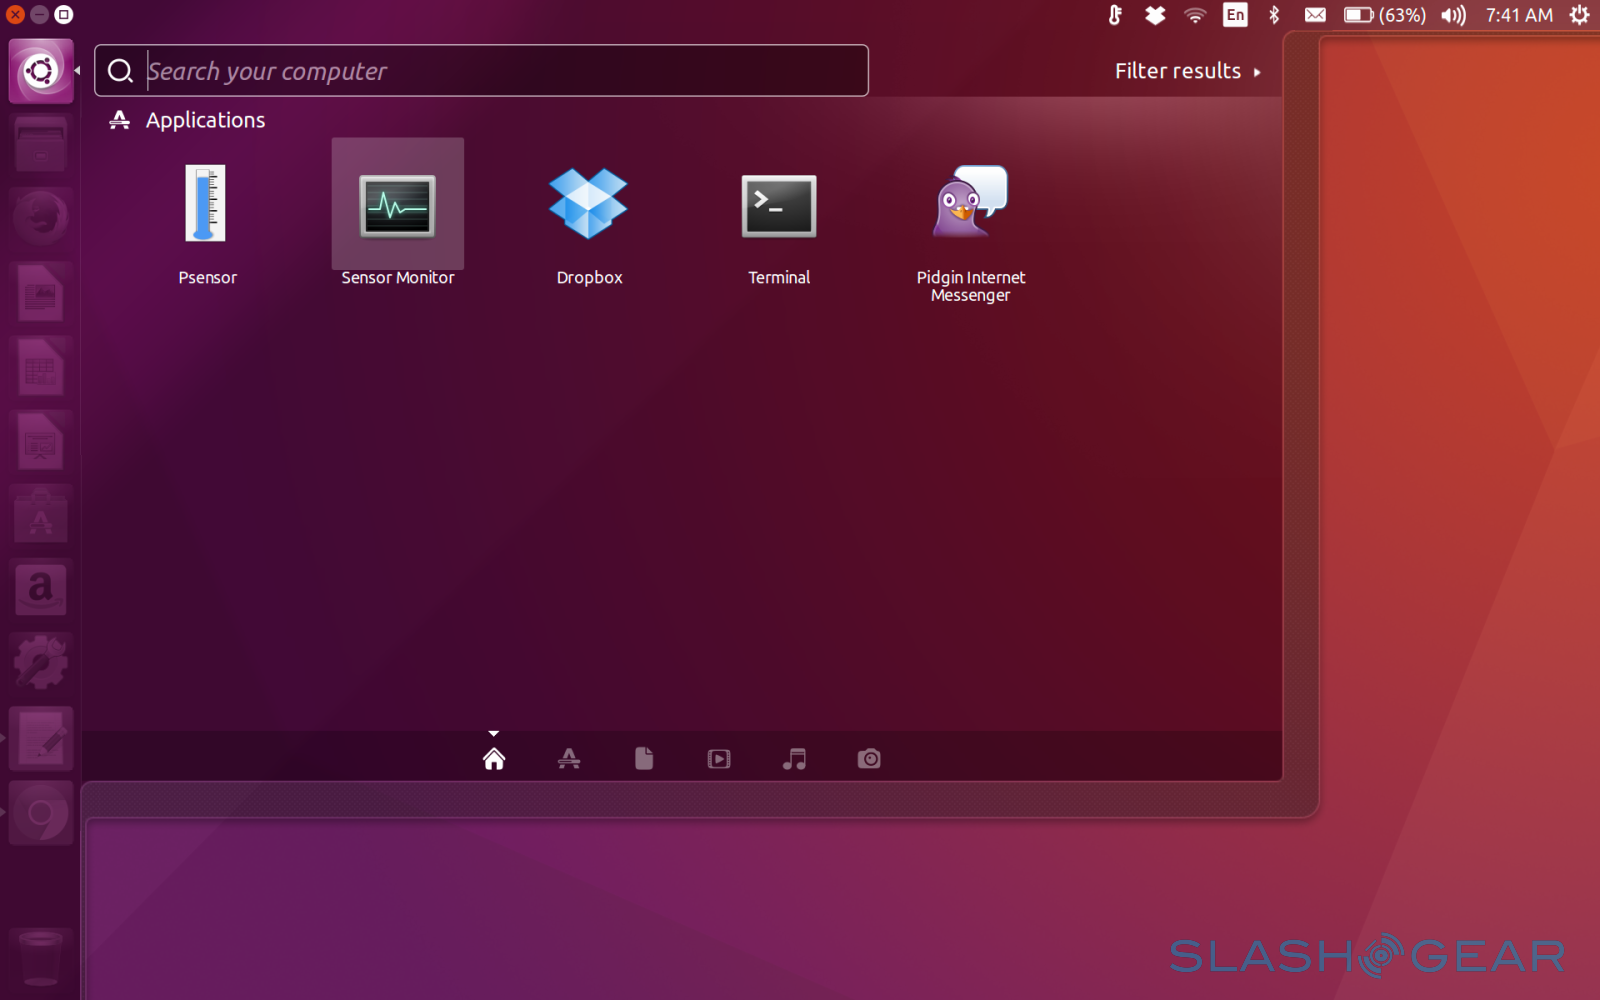Open the battery indicator menu
Screen dimensions: 1600x1000
pyautogui.click(x=1384, y=15)
